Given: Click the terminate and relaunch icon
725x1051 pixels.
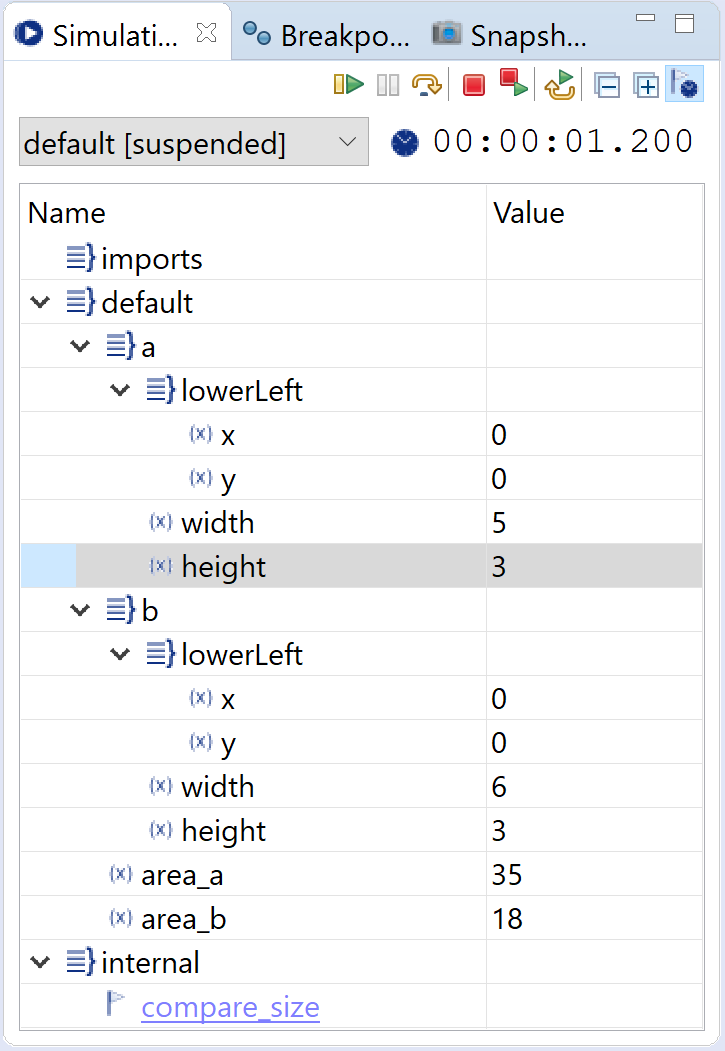Looking at the screenshot, I should pos(514,83).
